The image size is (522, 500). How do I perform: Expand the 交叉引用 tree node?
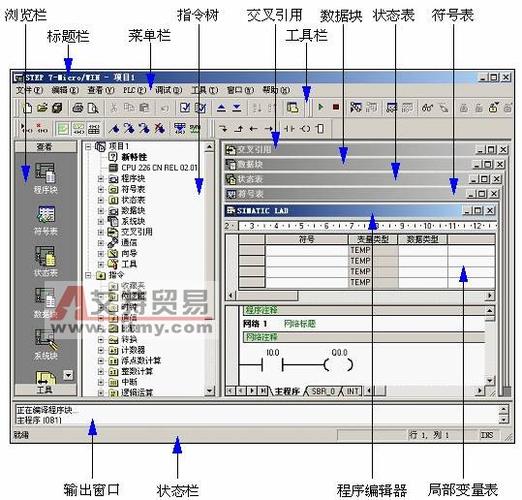[x=101, y=232]
